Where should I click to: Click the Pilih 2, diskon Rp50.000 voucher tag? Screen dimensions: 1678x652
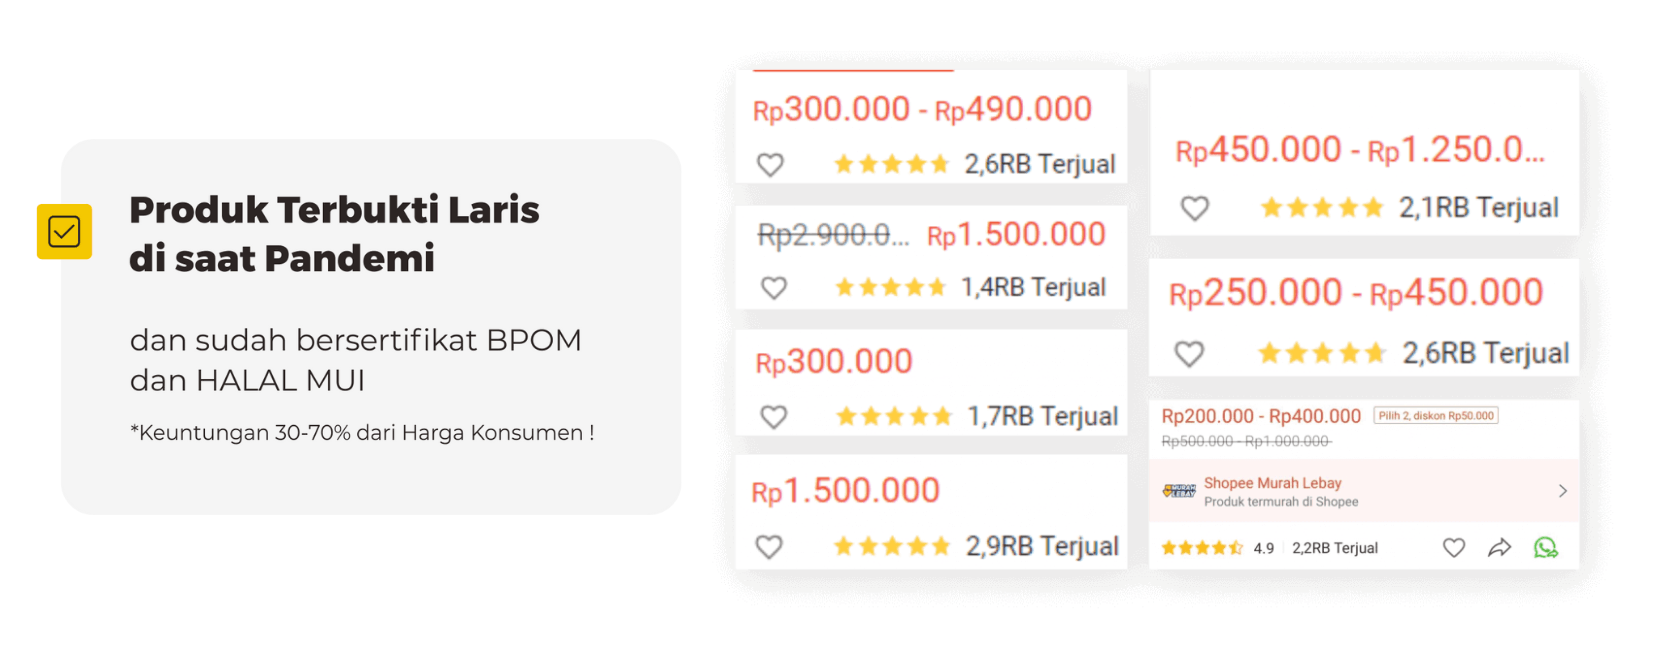(1436, 416)
